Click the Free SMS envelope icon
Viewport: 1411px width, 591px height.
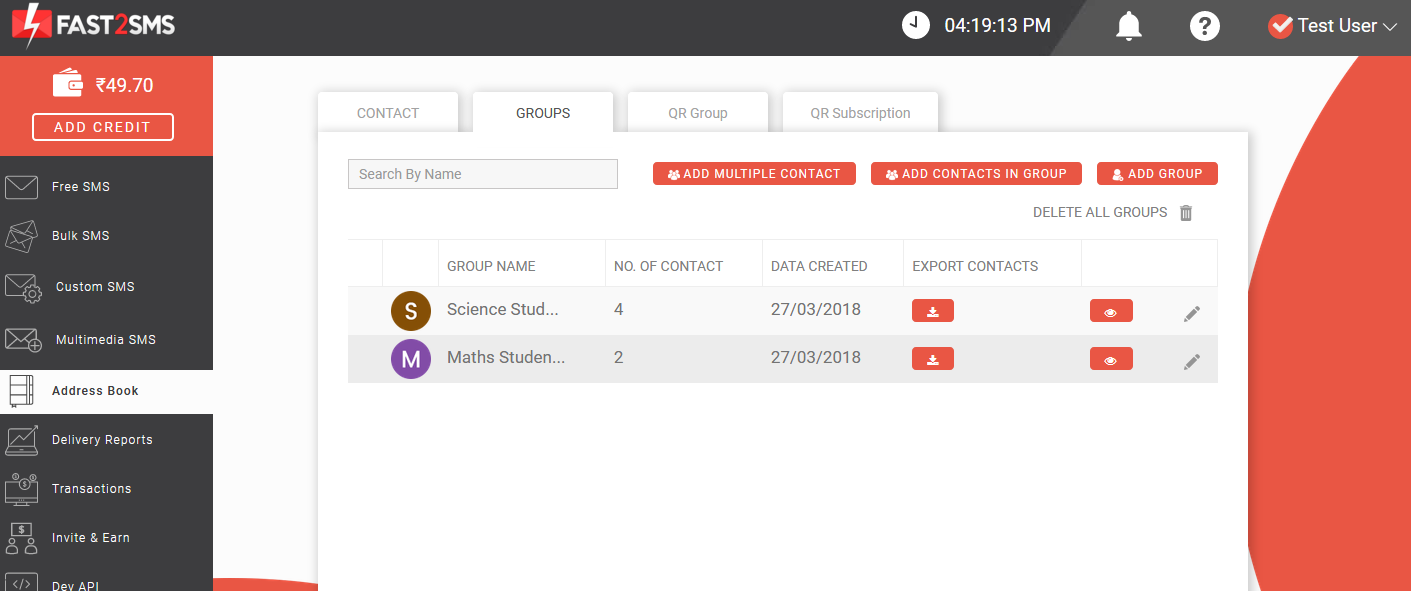click(21, 187)
